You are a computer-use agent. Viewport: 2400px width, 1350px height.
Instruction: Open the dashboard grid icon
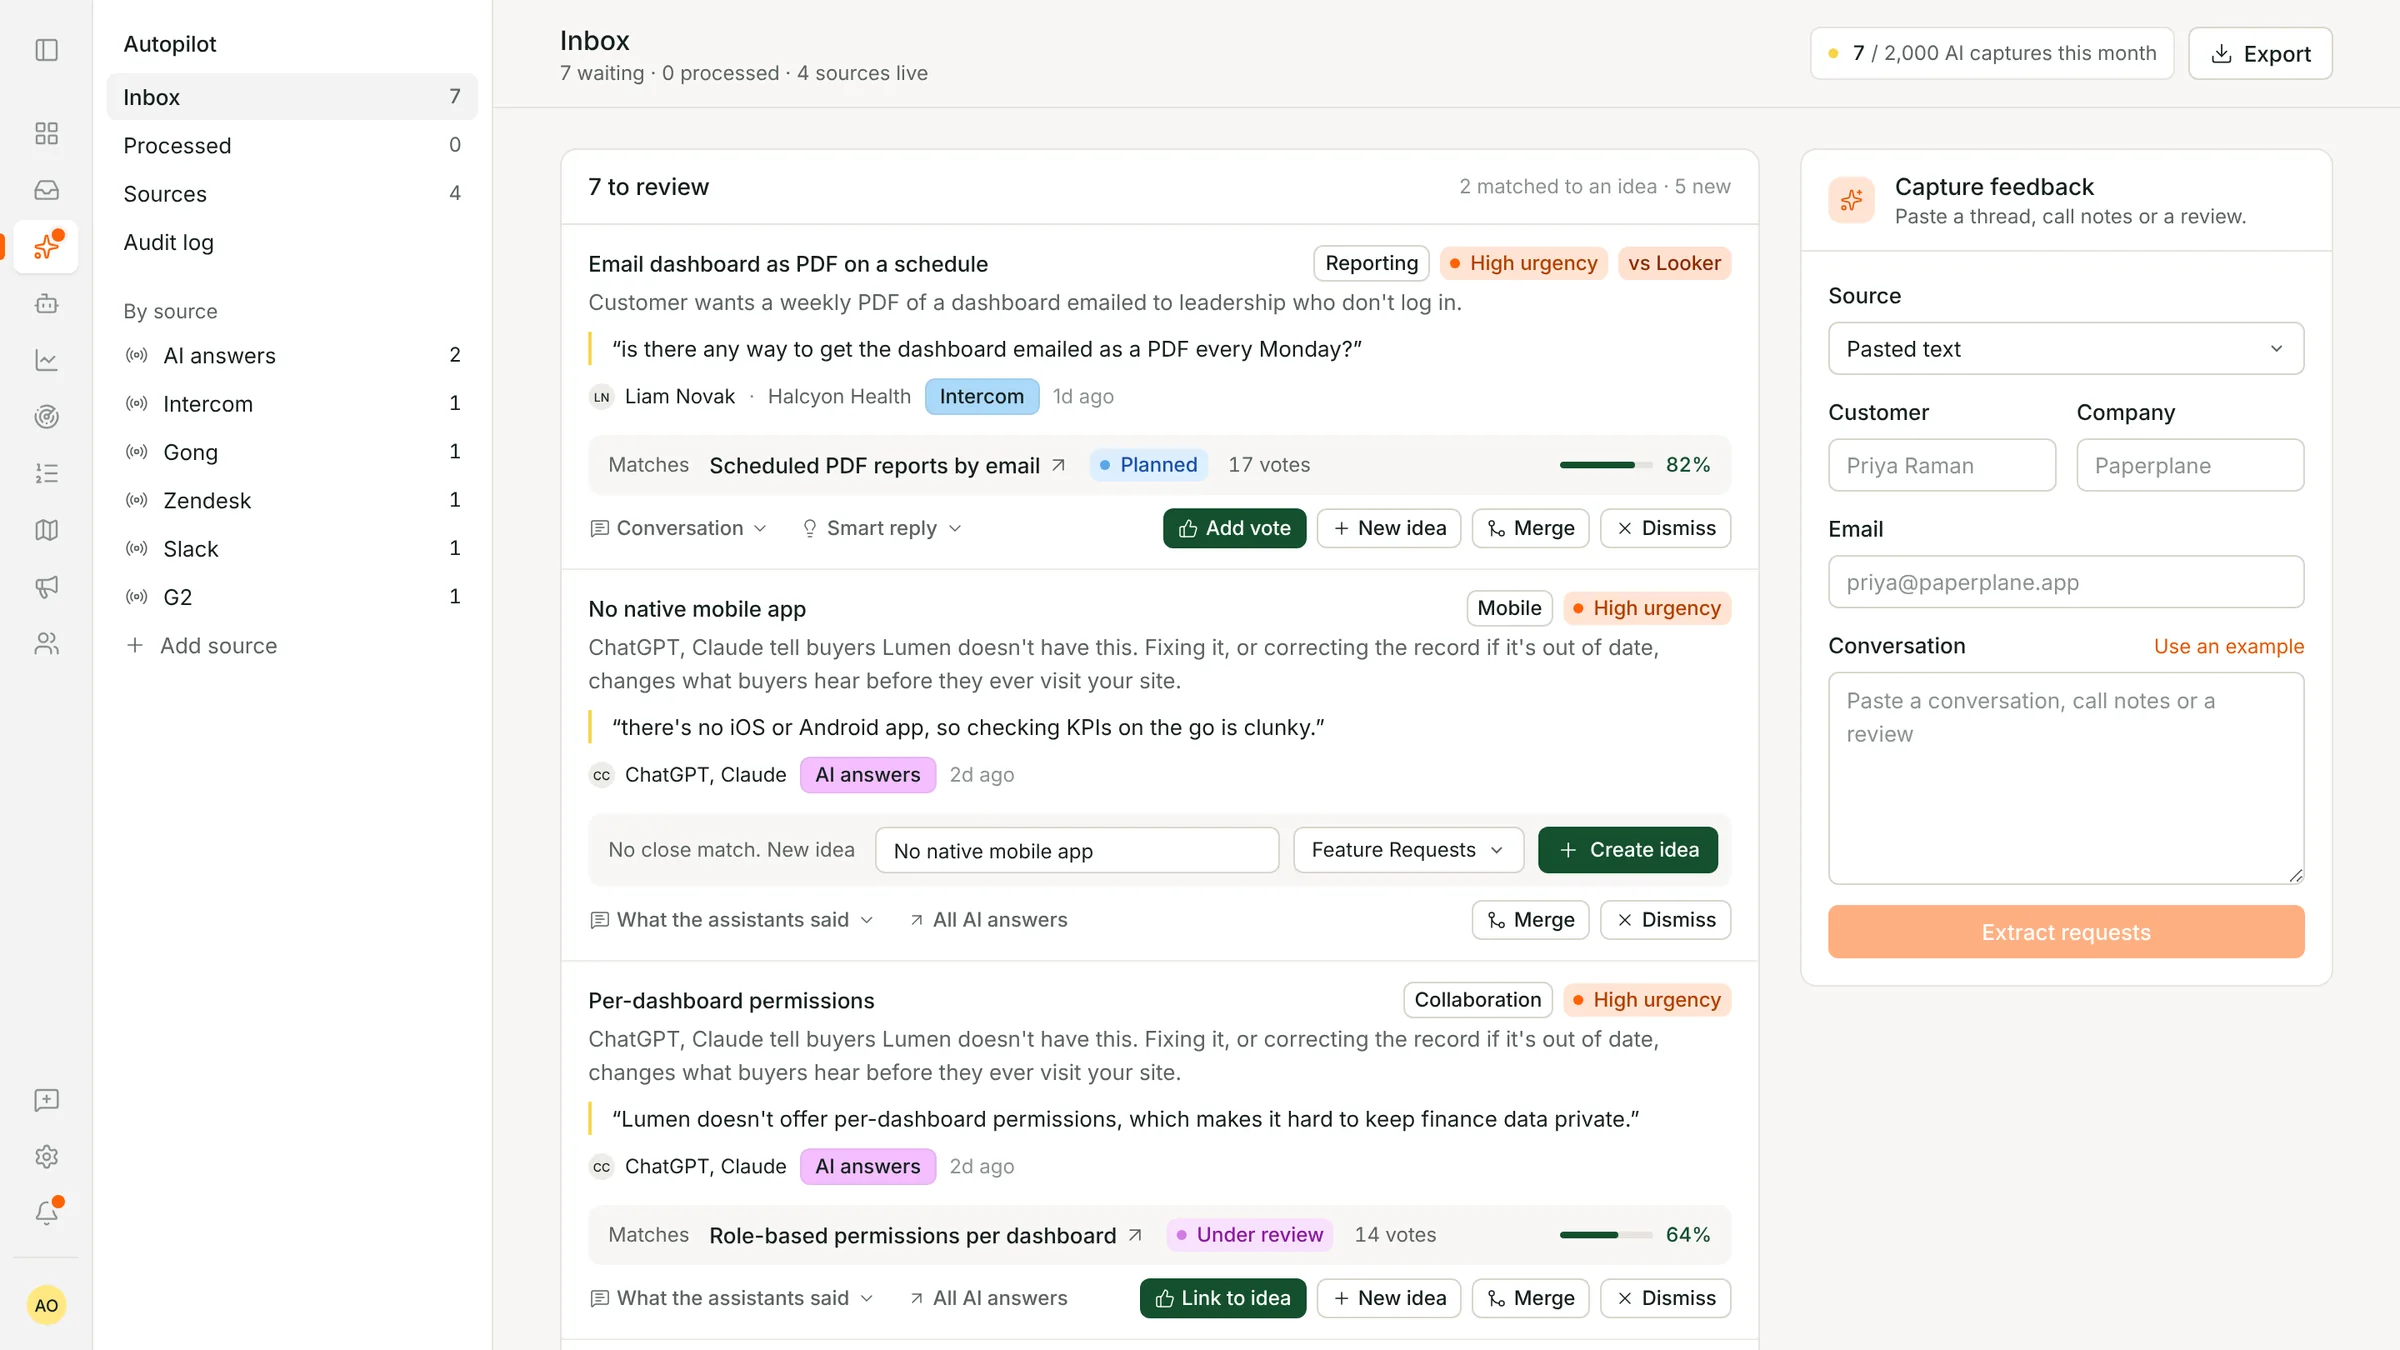point(47,133)
